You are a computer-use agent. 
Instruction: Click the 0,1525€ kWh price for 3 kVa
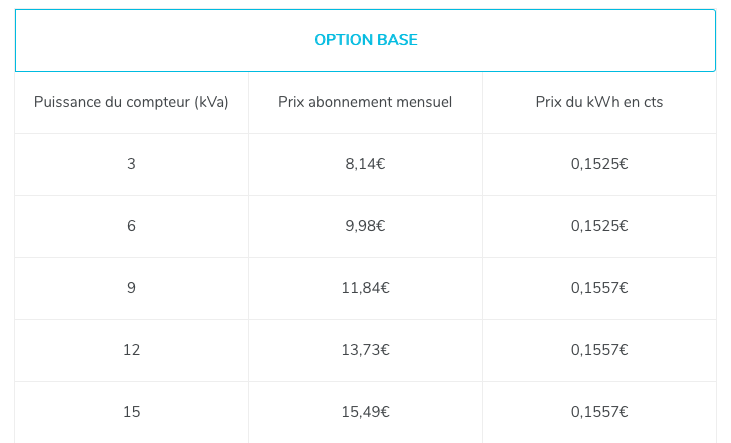[x=600, y=165]
